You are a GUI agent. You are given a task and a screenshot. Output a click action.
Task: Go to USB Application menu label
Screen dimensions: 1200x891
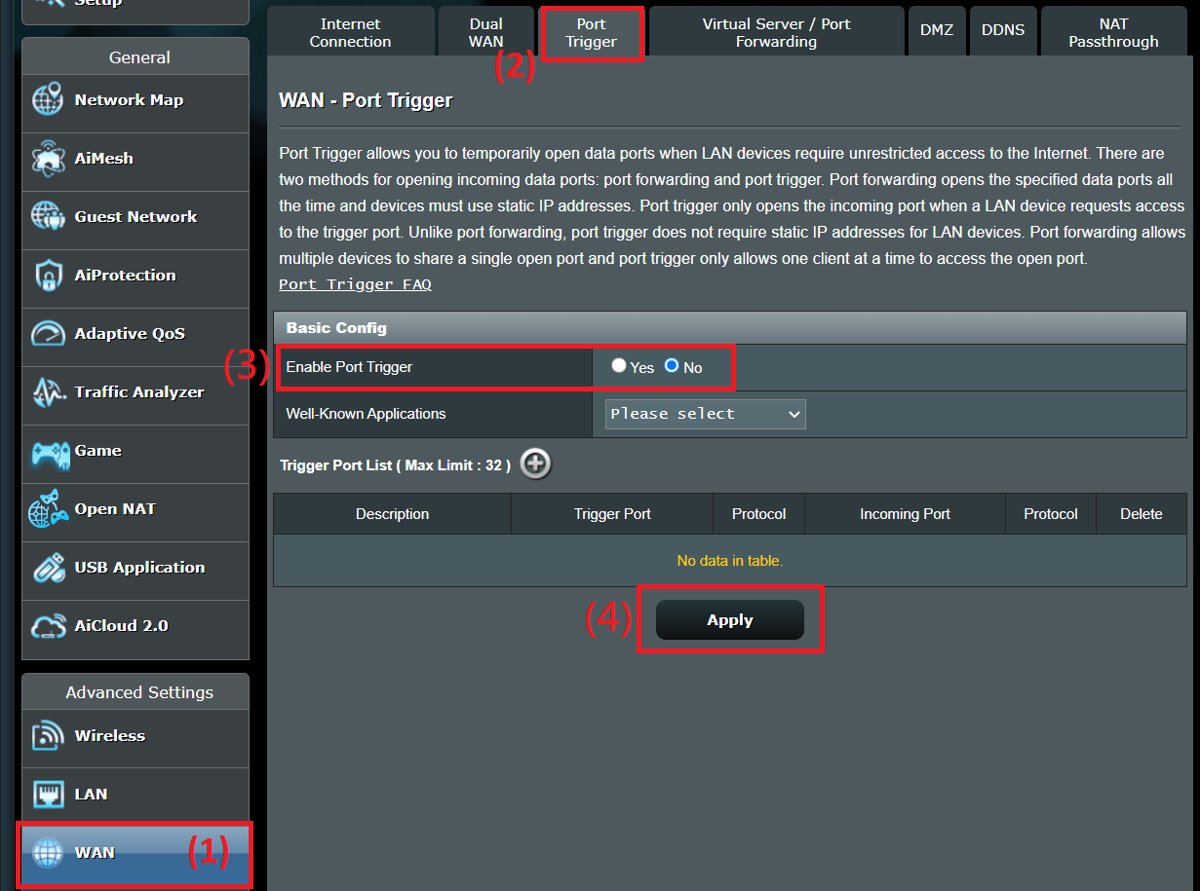[139, 567]
